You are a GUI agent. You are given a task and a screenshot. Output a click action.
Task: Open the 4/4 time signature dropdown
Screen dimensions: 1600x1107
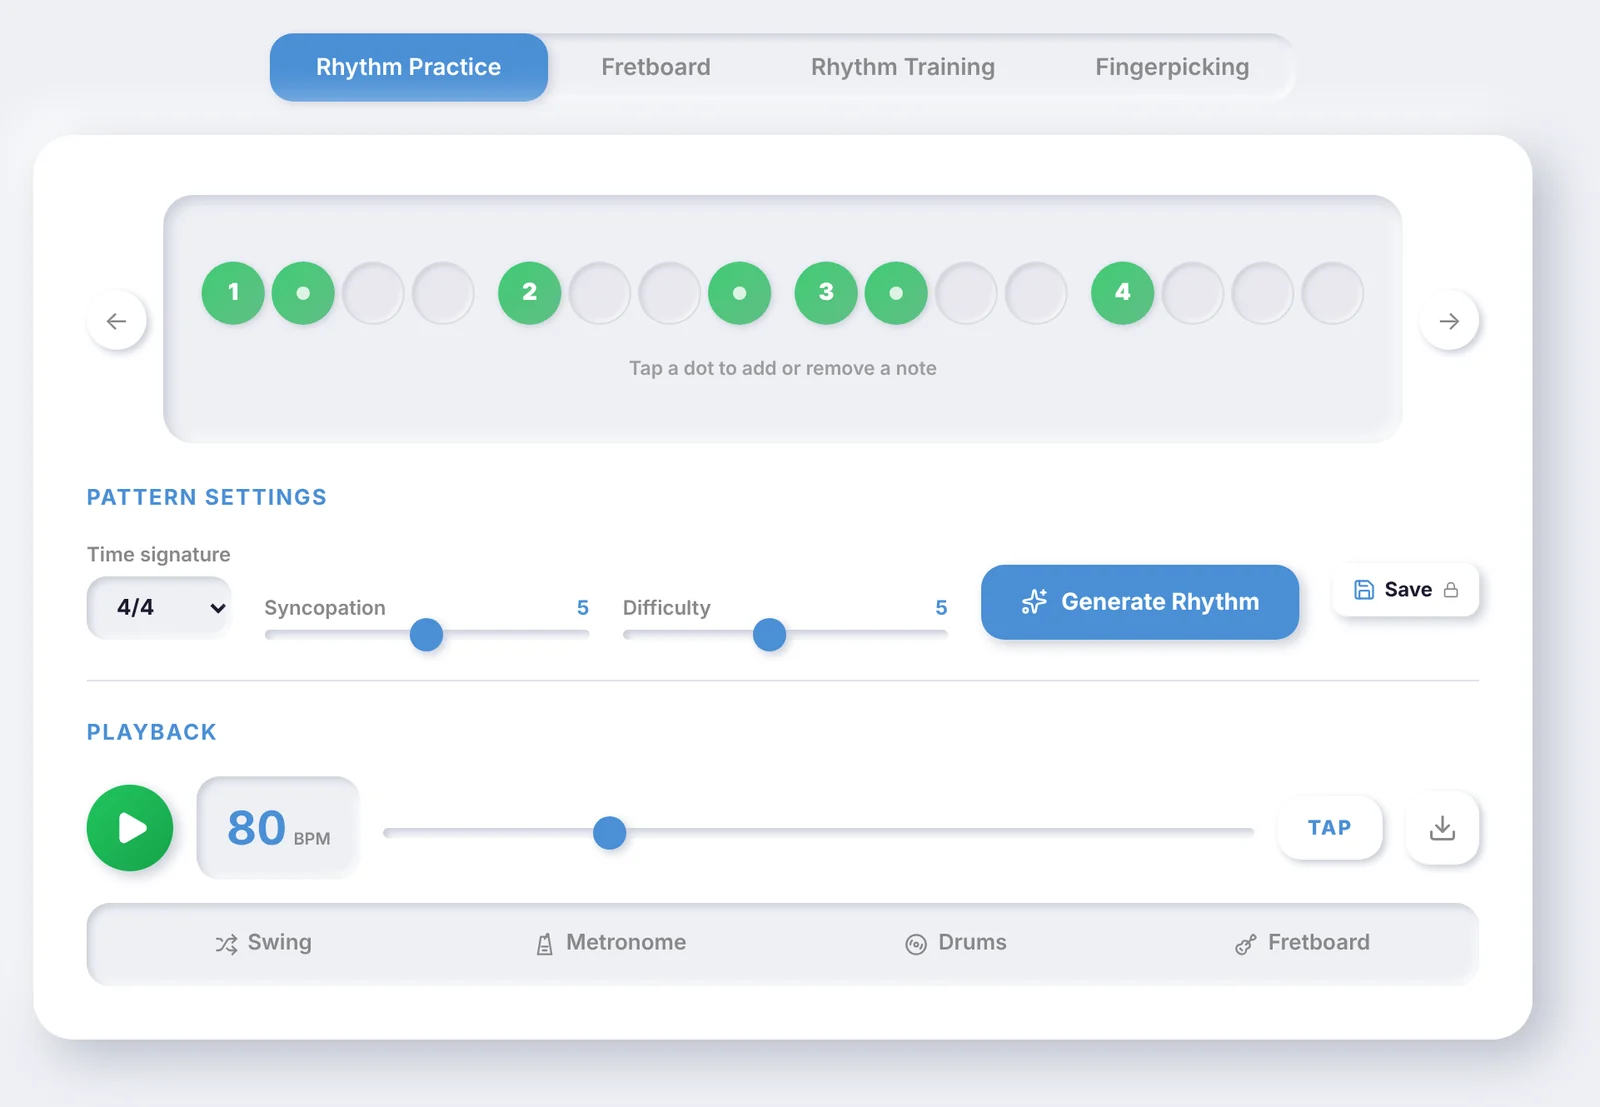pos(160,607)
